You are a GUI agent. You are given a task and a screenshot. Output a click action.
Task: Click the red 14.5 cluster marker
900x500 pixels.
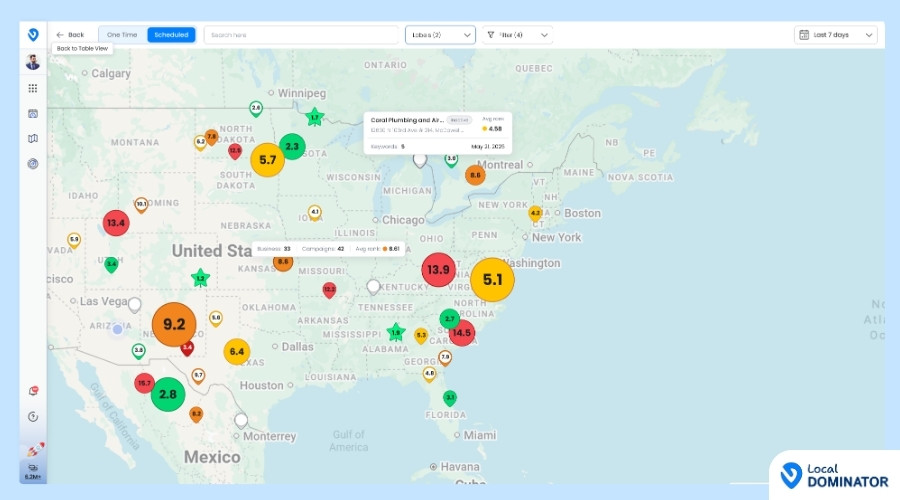(461, 332)
